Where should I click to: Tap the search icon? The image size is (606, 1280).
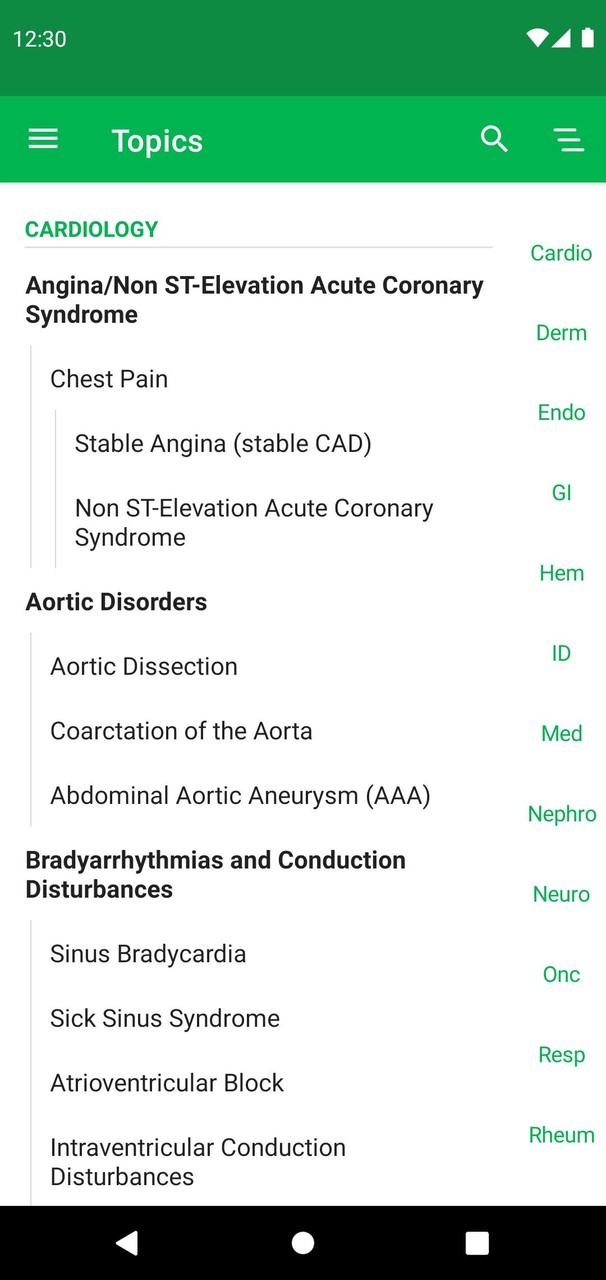[494, 139]
